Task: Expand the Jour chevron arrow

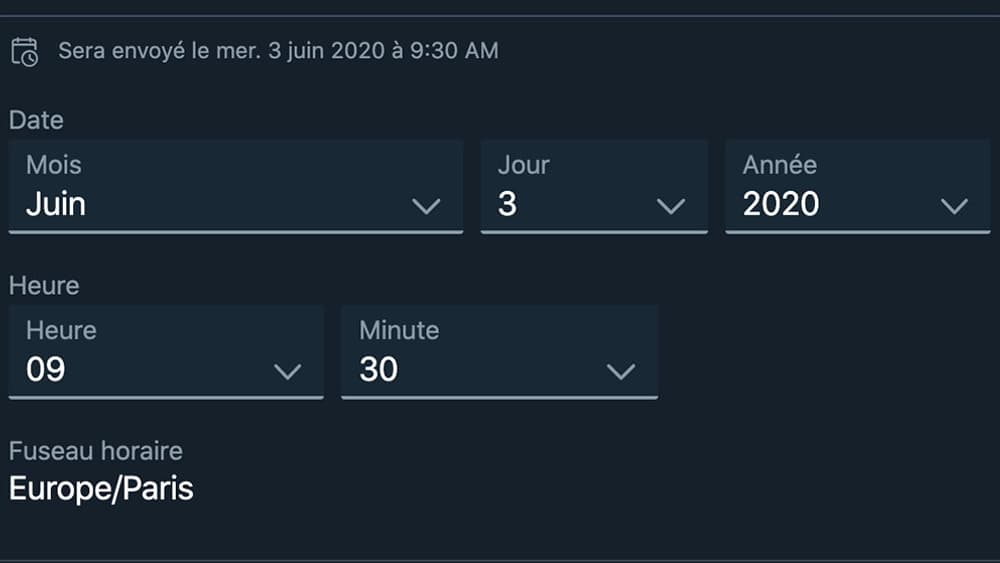Action: coord(670,206)
